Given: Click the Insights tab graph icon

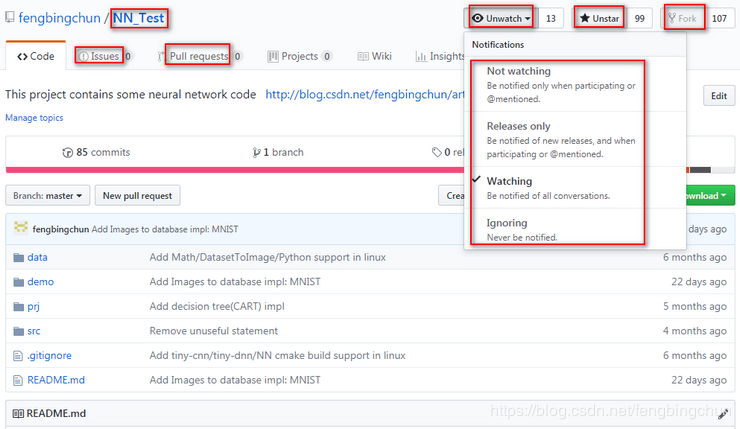Looking at the screenshot, I should click(x=421, y=57).
